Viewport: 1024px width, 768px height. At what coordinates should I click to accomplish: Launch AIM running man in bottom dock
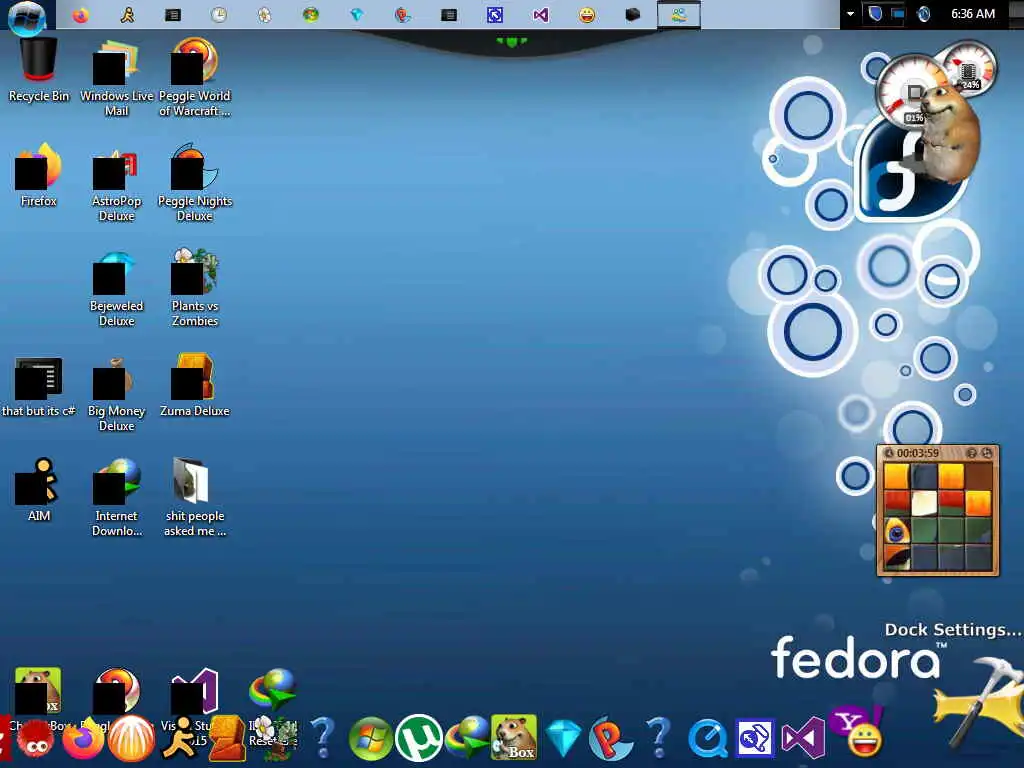coord(179,738)
